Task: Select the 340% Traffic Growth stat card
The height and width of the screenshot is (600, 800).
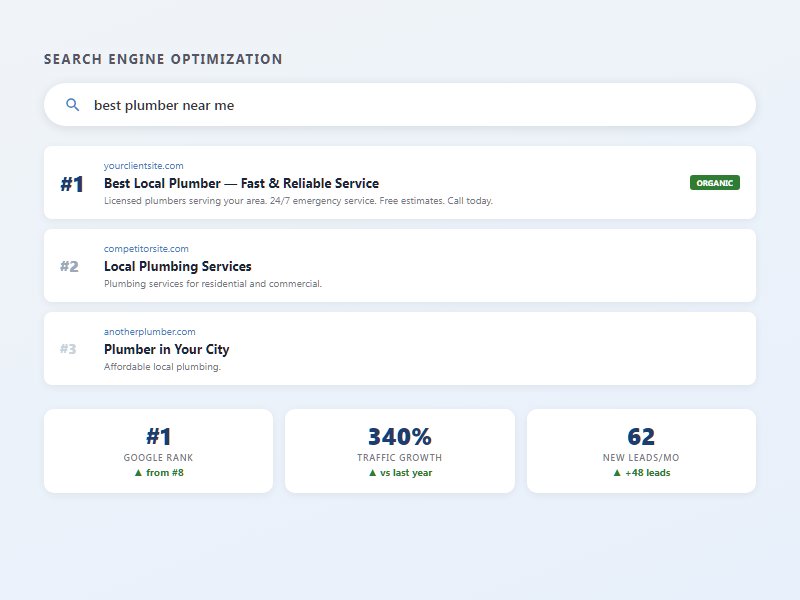Action: 400,451
